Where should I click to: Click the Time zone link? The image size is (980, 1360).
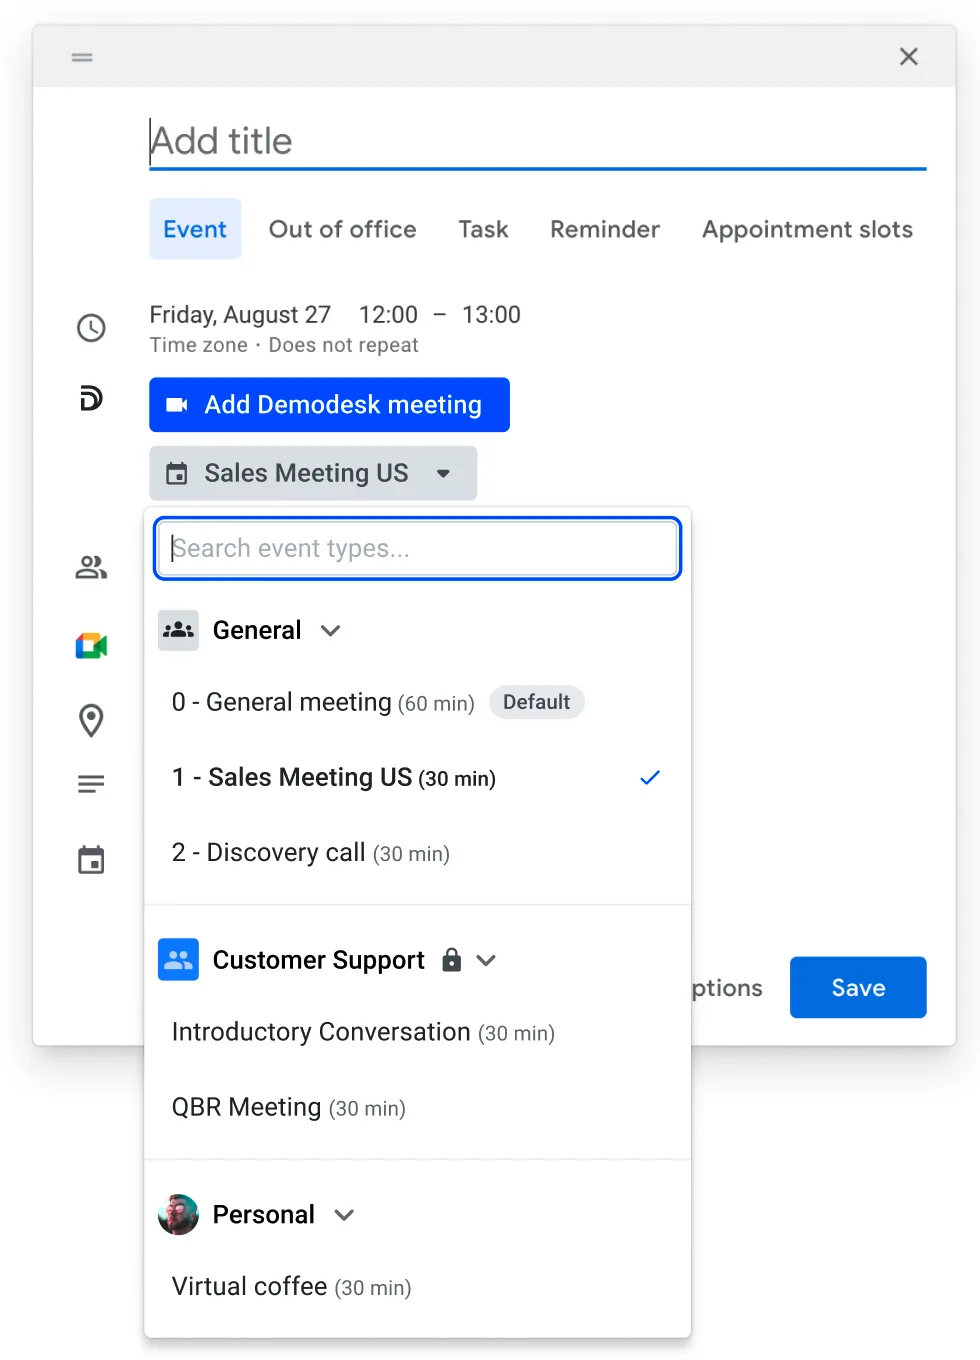point(199,345)
